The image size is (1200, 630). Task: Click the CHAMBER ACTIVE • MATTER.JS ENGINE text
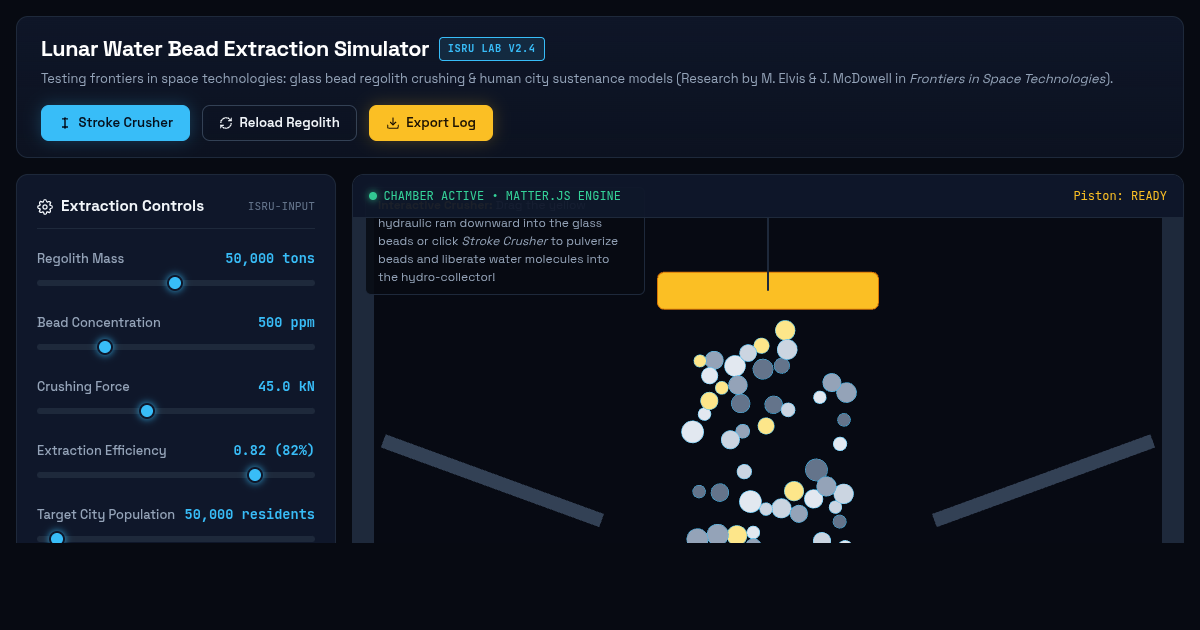[502, 196]
